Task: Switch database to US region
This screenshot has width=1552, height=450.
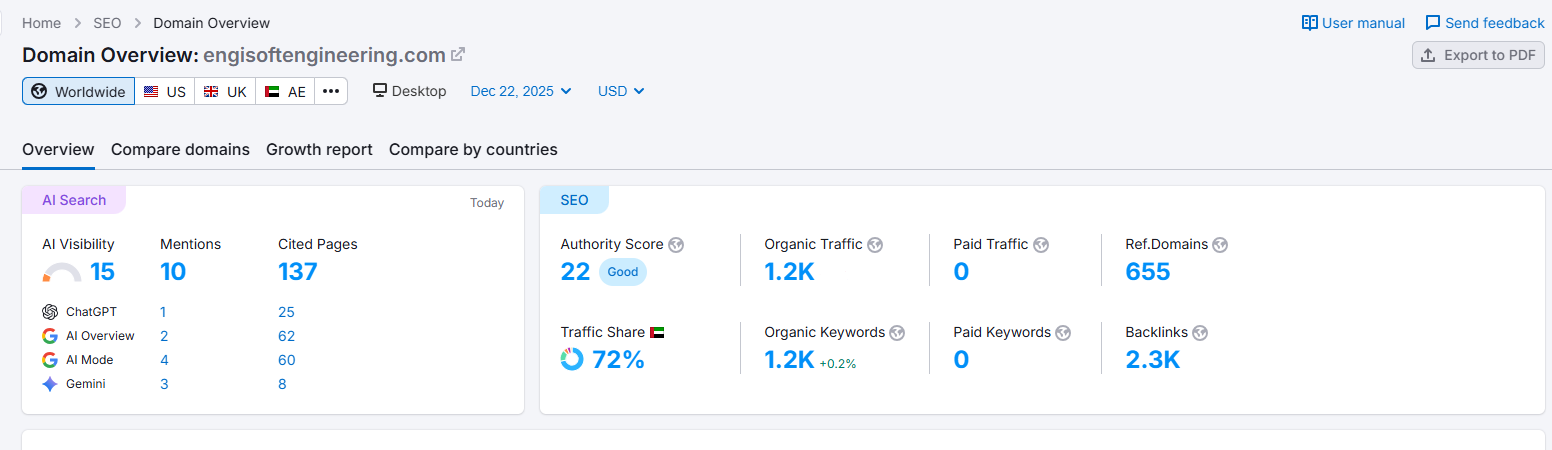Action: tap(165, 92)
